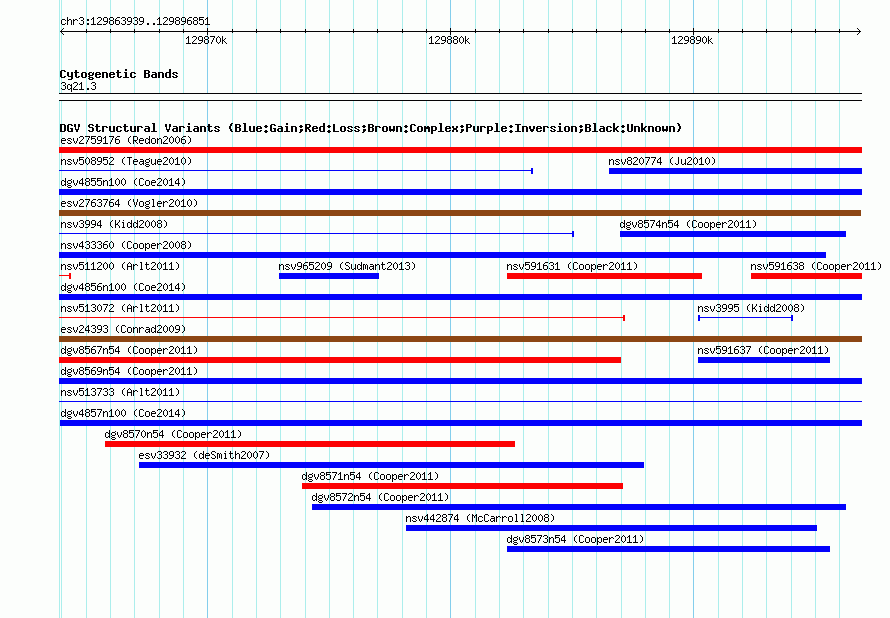Click the dgv4857n100 (Coe2014) blue bar
Screen dimensions: 890x618
point(460,423)
